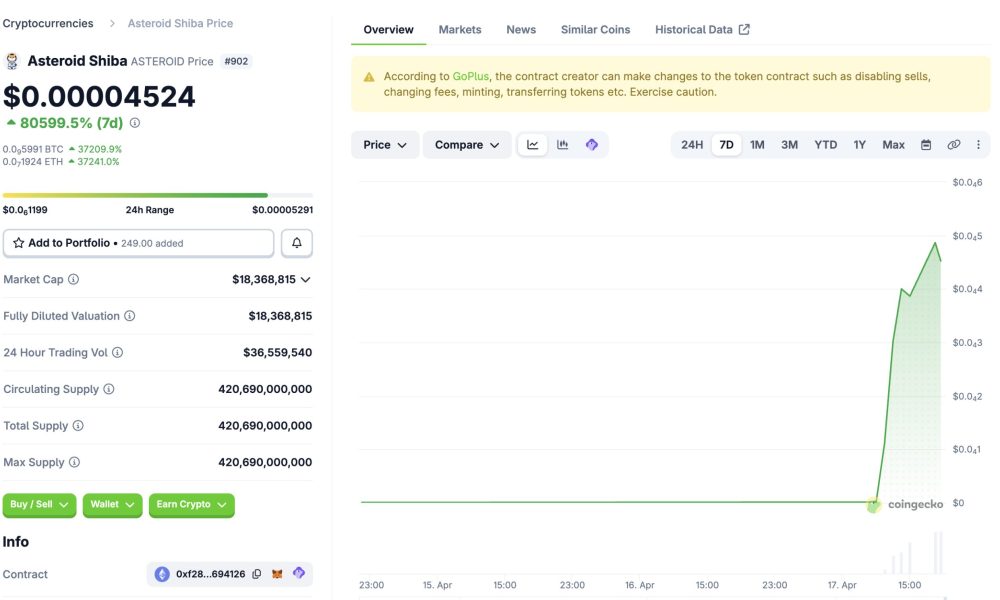The image size is (1000, 600).
Task: Copy the contract address with copy icon
Action: pyautogui.click(x=256, y=574)
